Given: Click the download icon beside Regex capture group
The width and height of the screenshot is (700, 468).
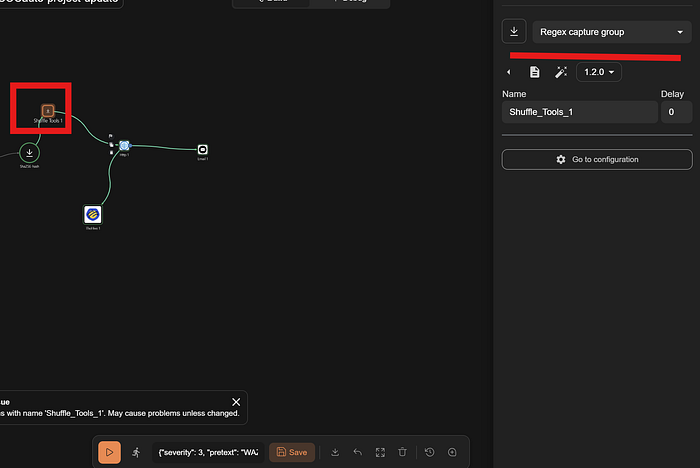Looking at the screenshot, I should pyautogui.click(x=514, y=32).
